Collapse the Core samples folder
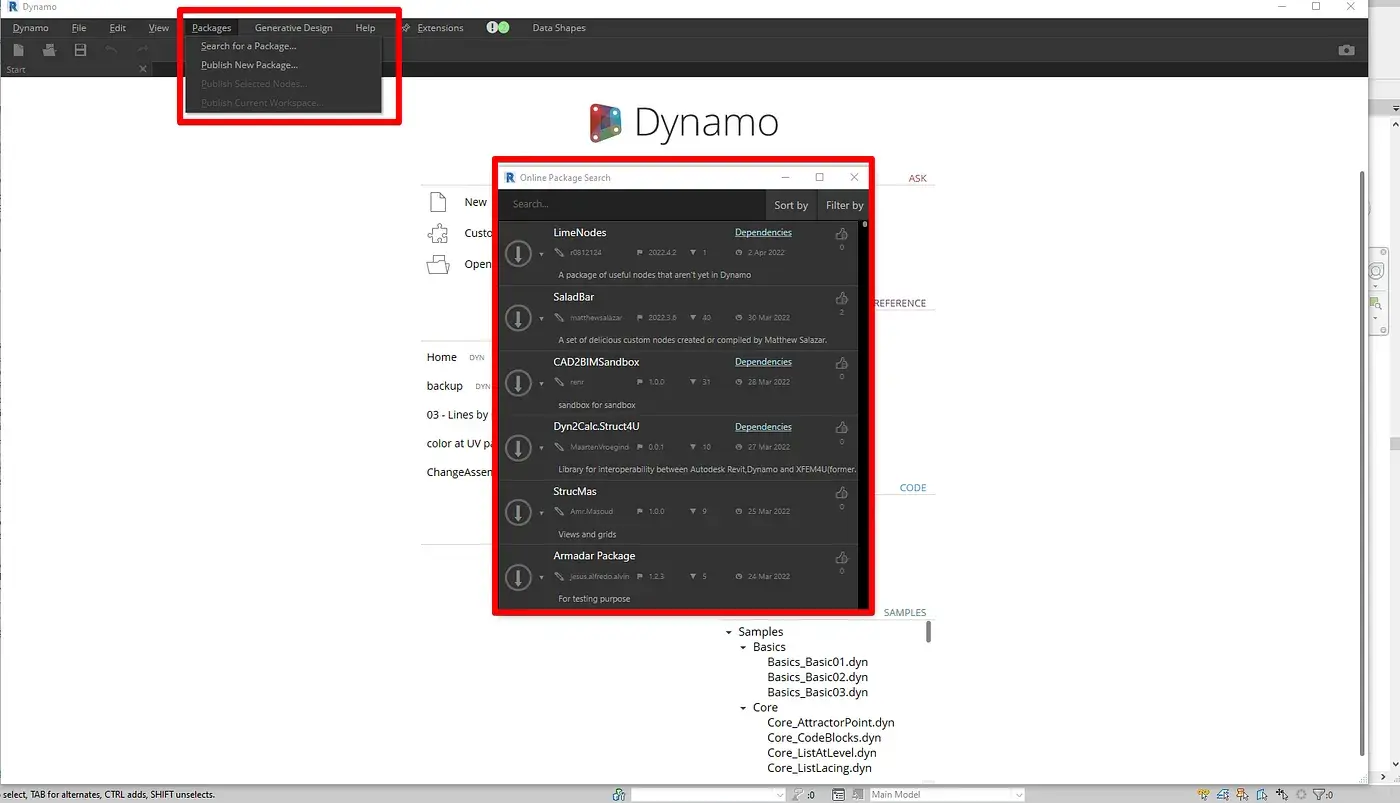This screenshot has height=803, width=1400. [743, 708]
